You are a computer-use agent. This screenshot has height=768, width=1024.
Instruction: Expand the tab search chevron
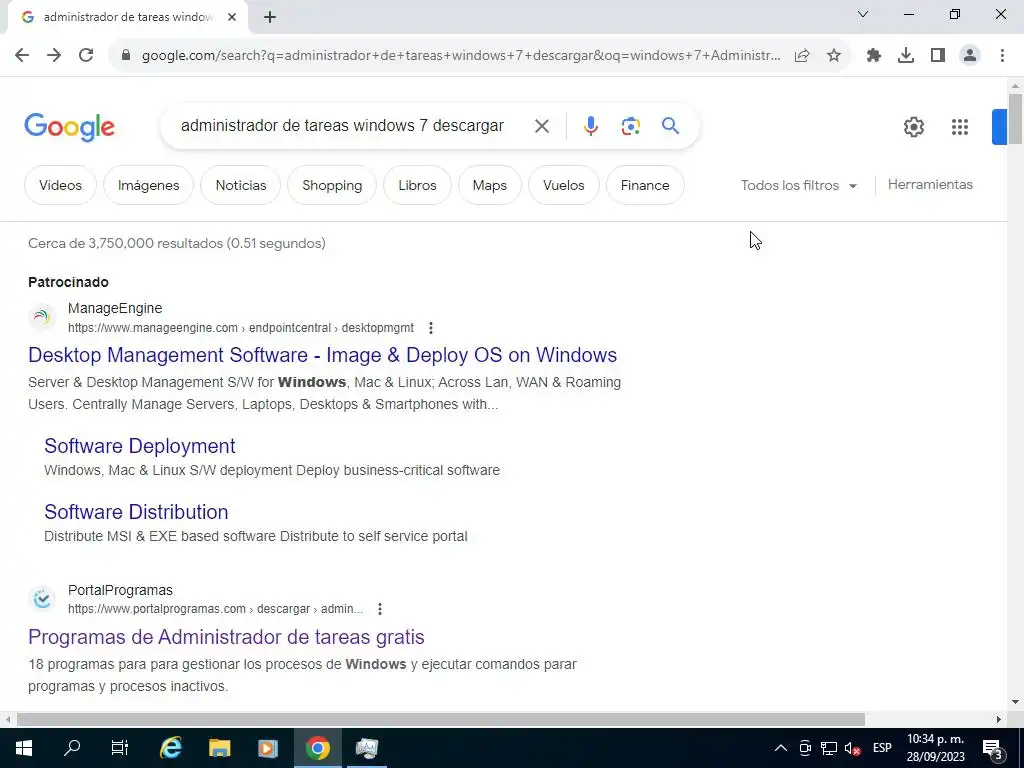(x=863, y=14)
